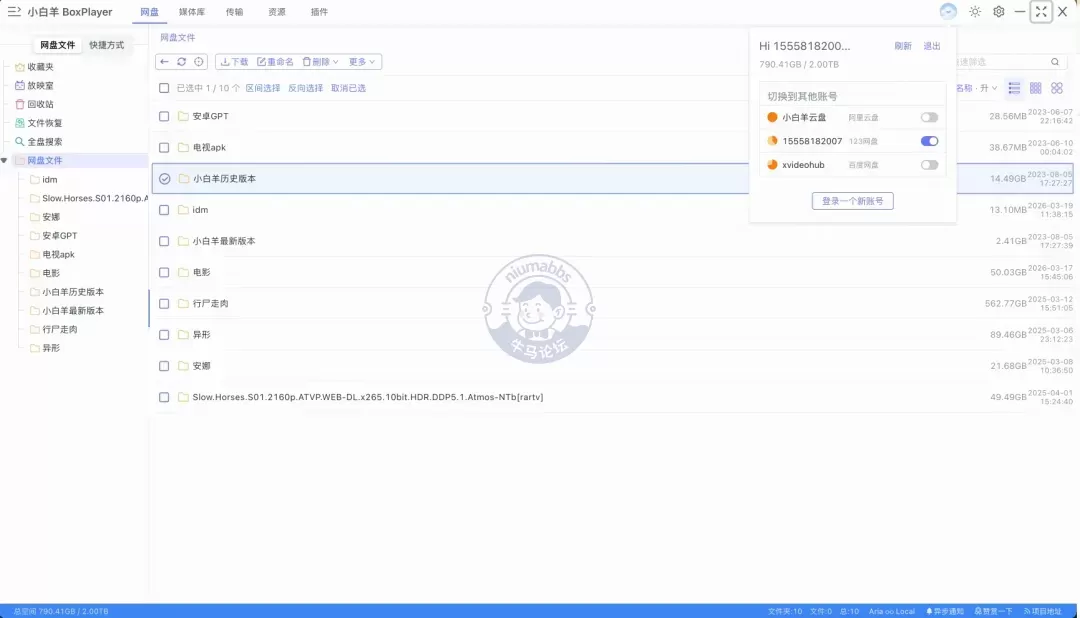The height and width of the screenshot is (618, 1080).
Task: Open the Slow.Horses.S01.2160p folder in the list
Action: tap(368, 397)
